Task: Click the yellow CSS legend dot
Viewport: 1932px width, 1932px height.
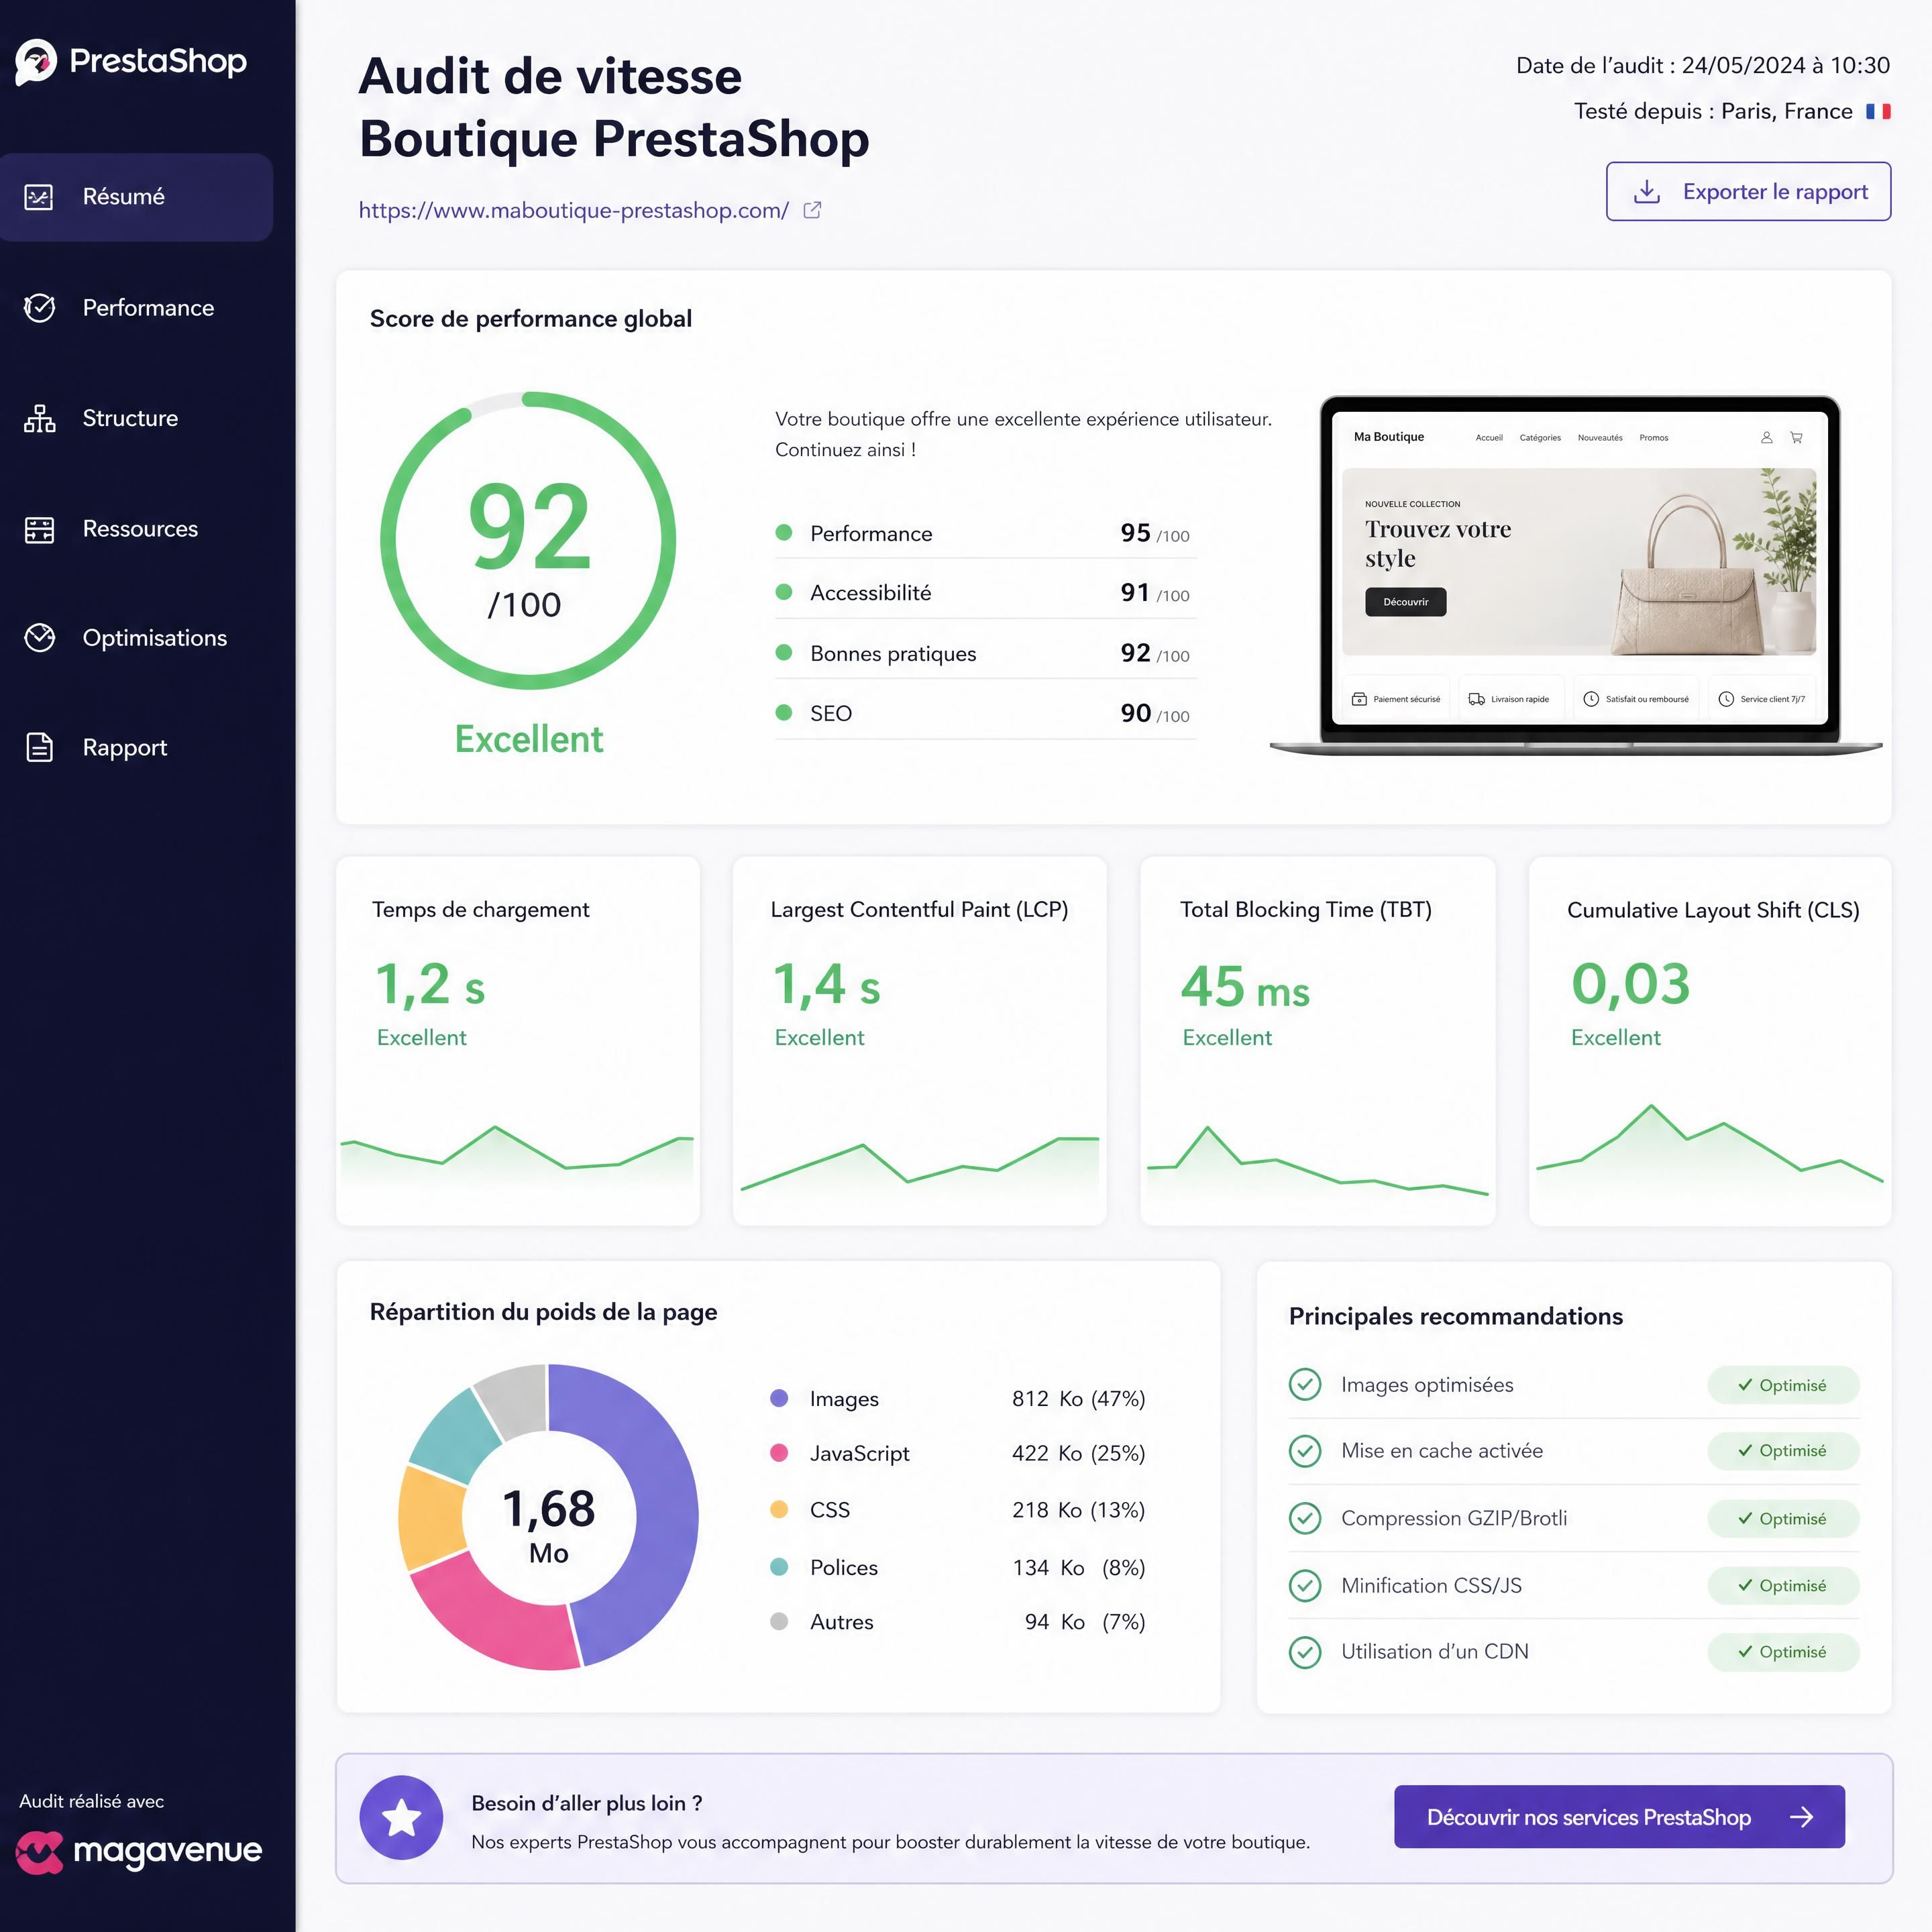Action: 779,1509
